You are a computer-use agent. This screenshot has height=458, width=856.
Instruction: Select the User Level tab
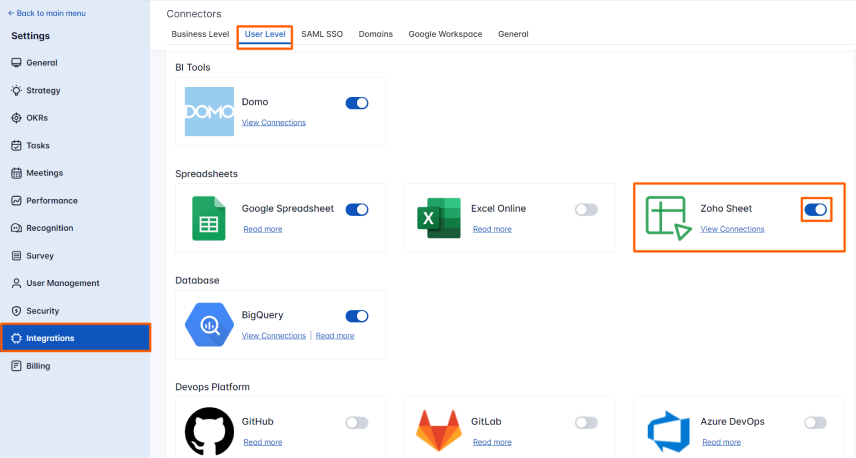(265, 34)
